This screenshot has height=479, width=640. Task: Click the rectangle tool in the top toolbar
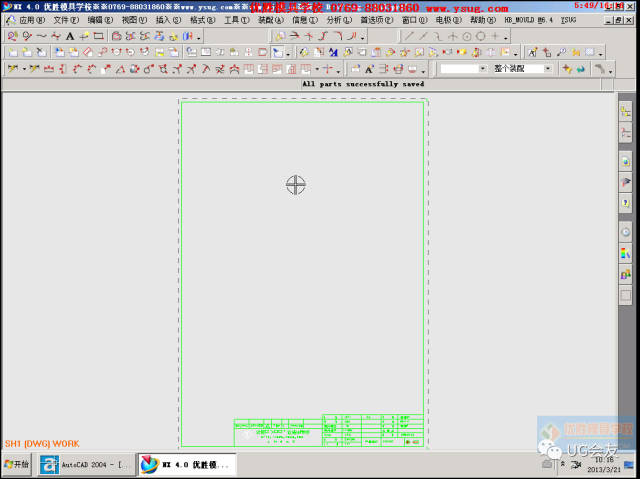[98, 36]
